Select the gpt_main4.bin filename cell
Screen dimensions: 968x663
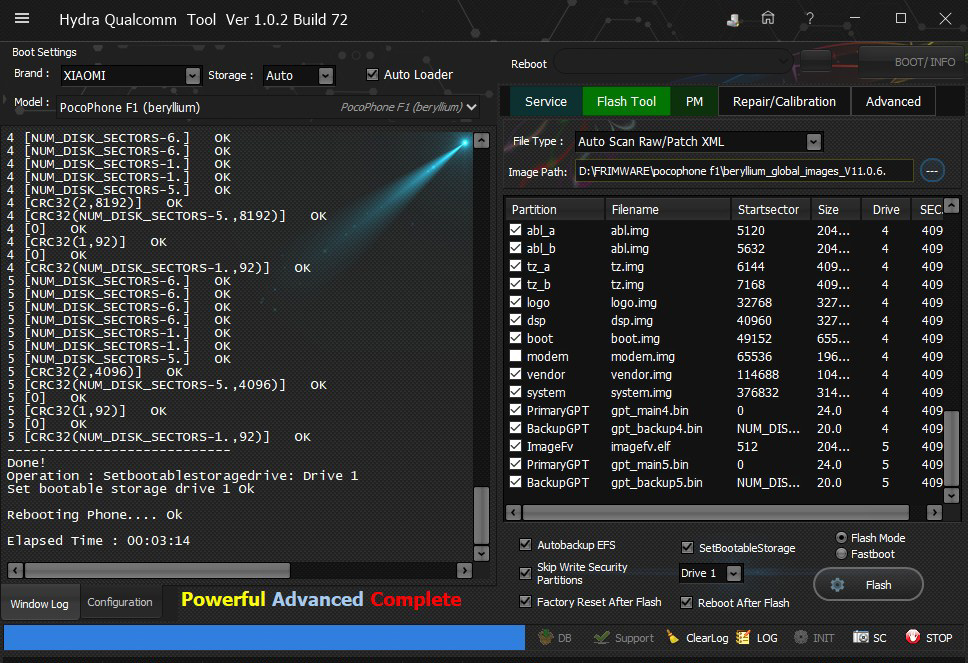click(649, 410)
